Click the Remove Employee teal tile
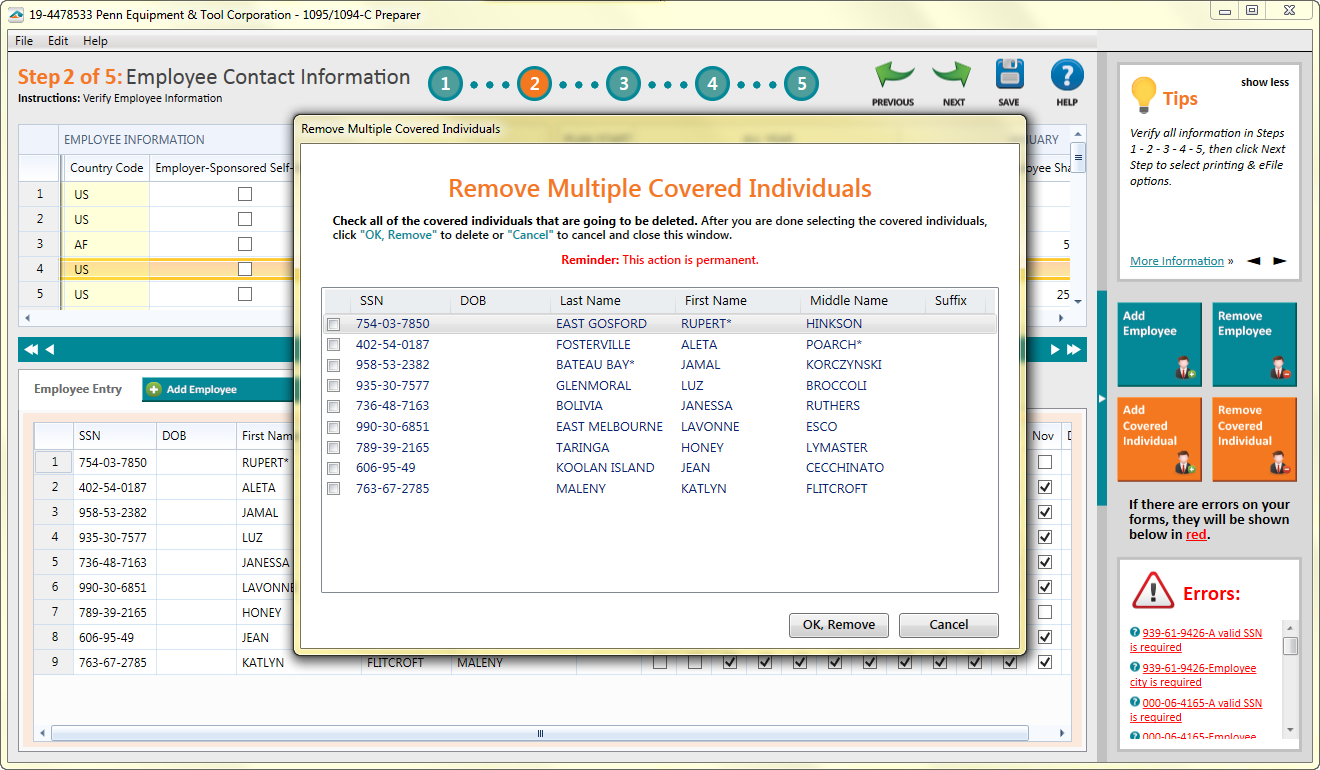 point(1254,344)
